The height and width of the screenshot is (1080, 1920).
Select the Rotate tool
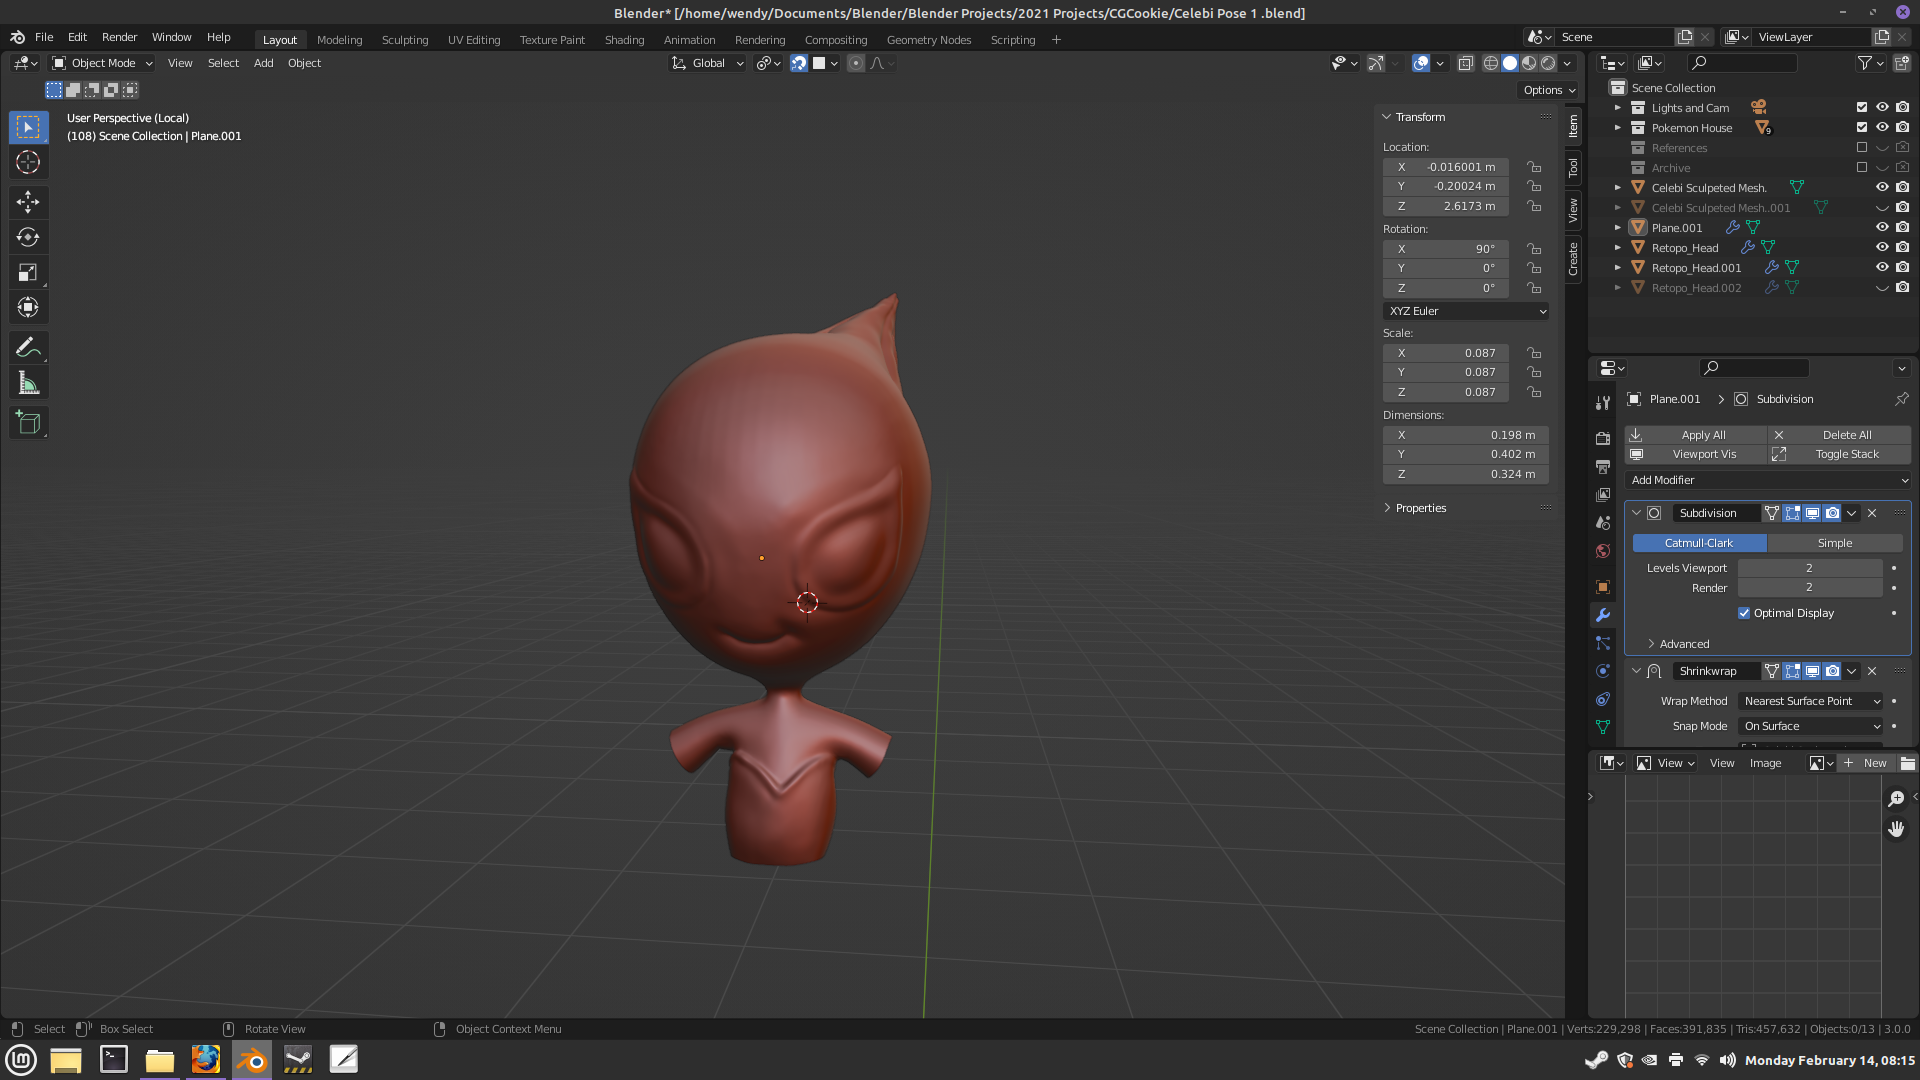click(x=28, y=237)
